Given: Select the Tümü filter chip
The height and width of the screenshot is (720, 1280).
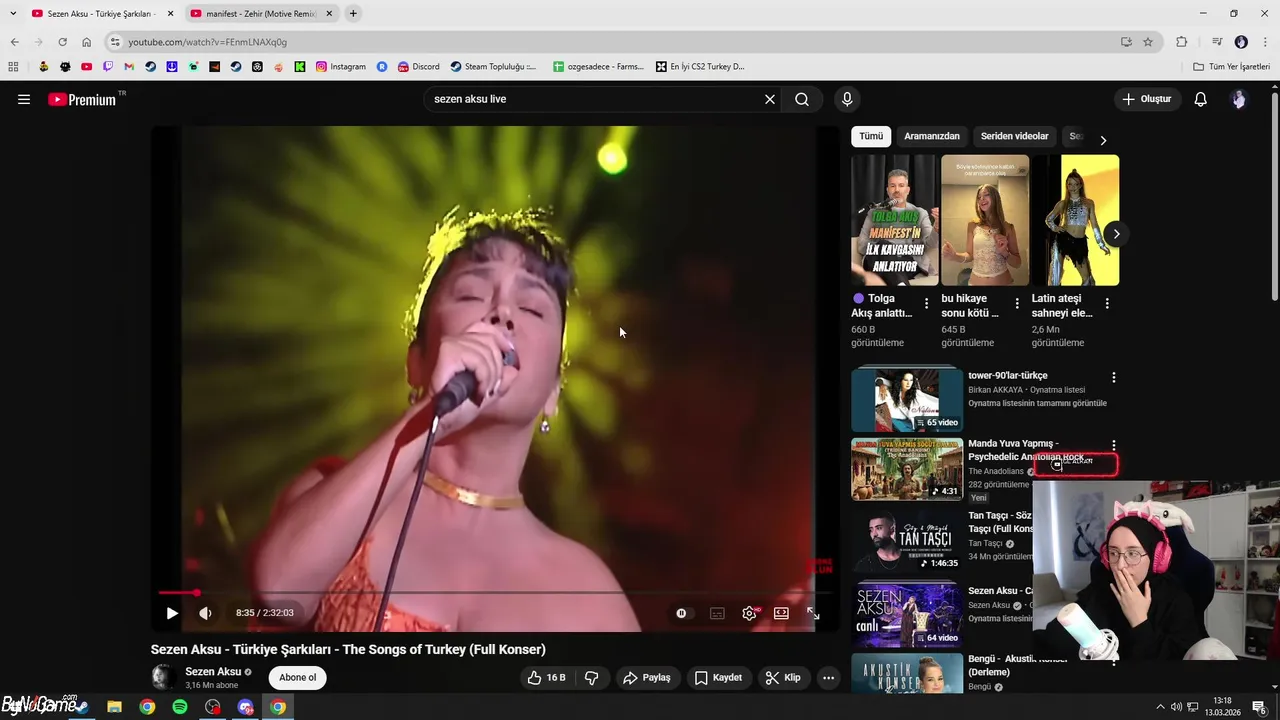Looking at the screenshot, I should click(x=871, y=136).
